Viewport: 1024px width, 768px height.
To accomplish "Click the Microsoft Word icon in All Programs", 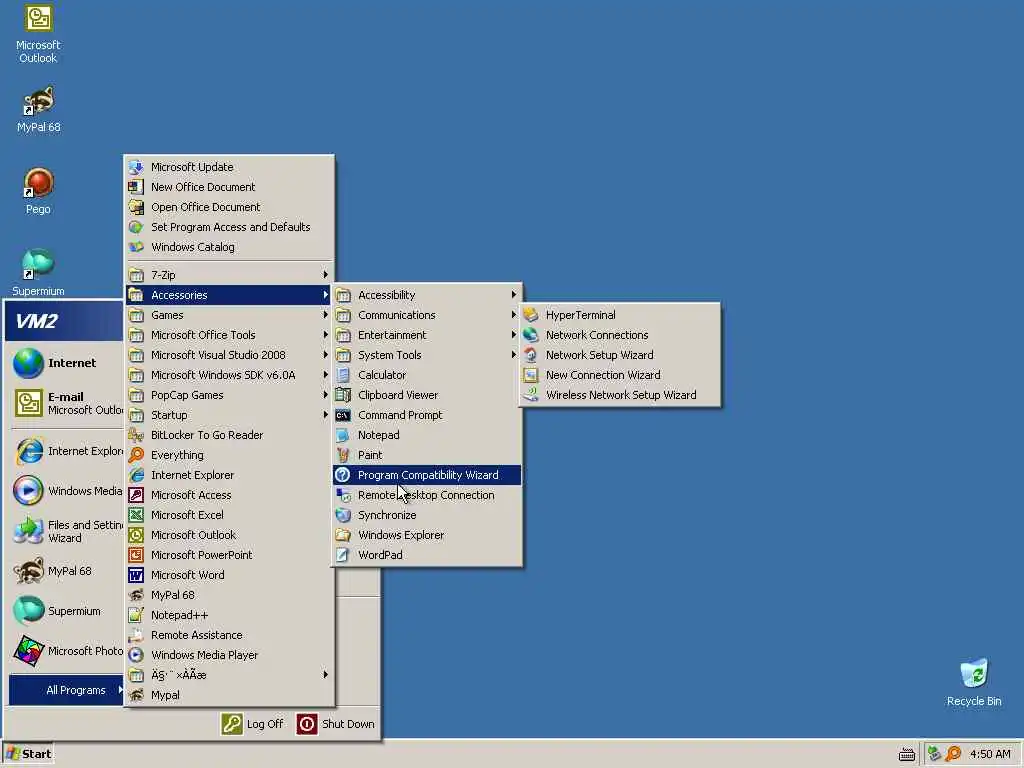I will point(136,575).
